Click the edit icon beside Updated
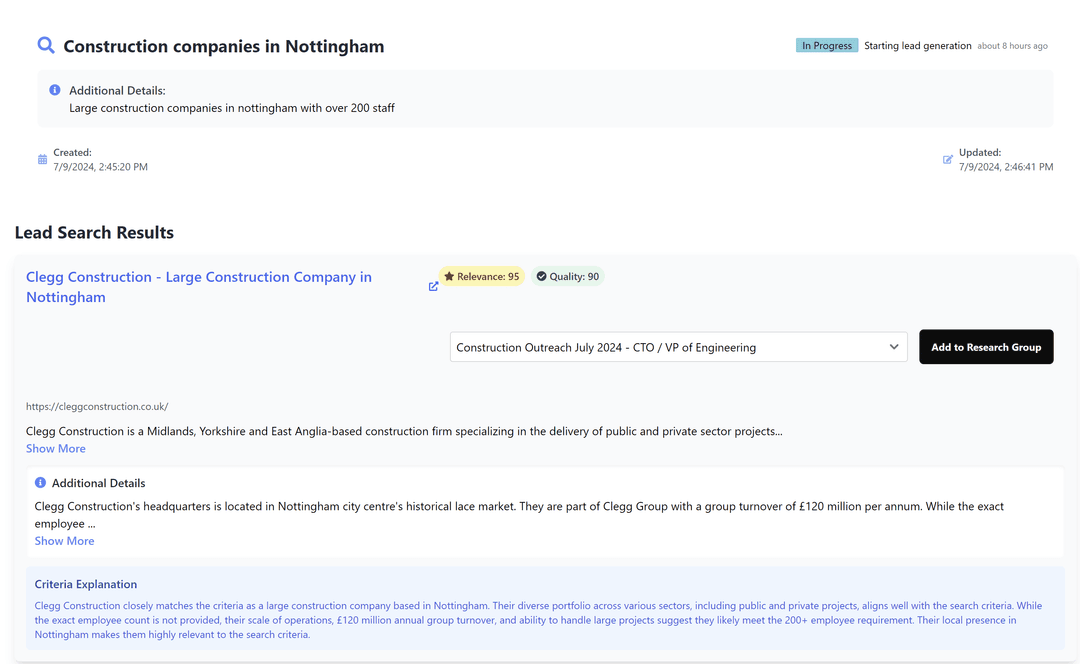Viewport: 1080px width, 664px height. [x=947, y=159]
